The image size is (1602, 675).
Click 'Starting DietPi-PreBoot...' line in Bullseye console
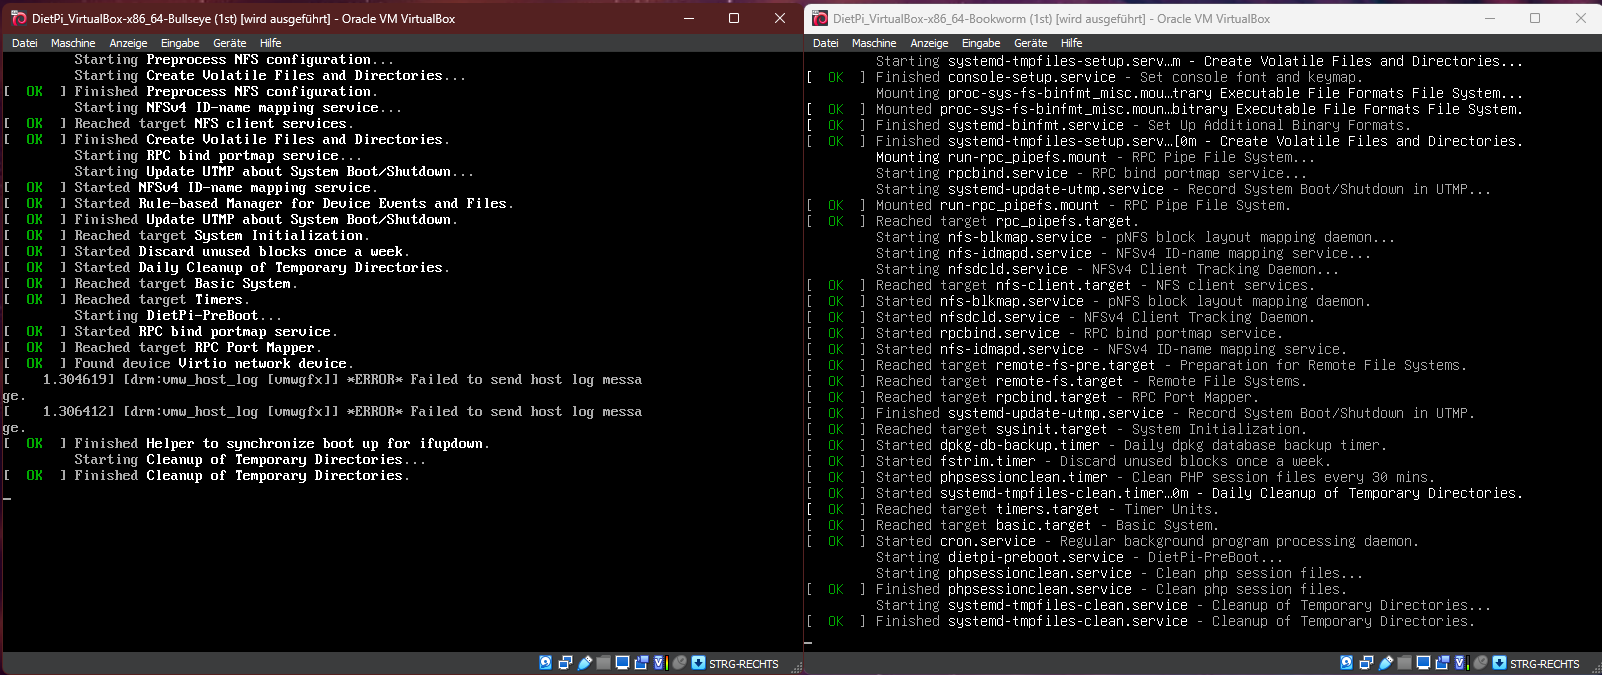(x=178, y=315)
